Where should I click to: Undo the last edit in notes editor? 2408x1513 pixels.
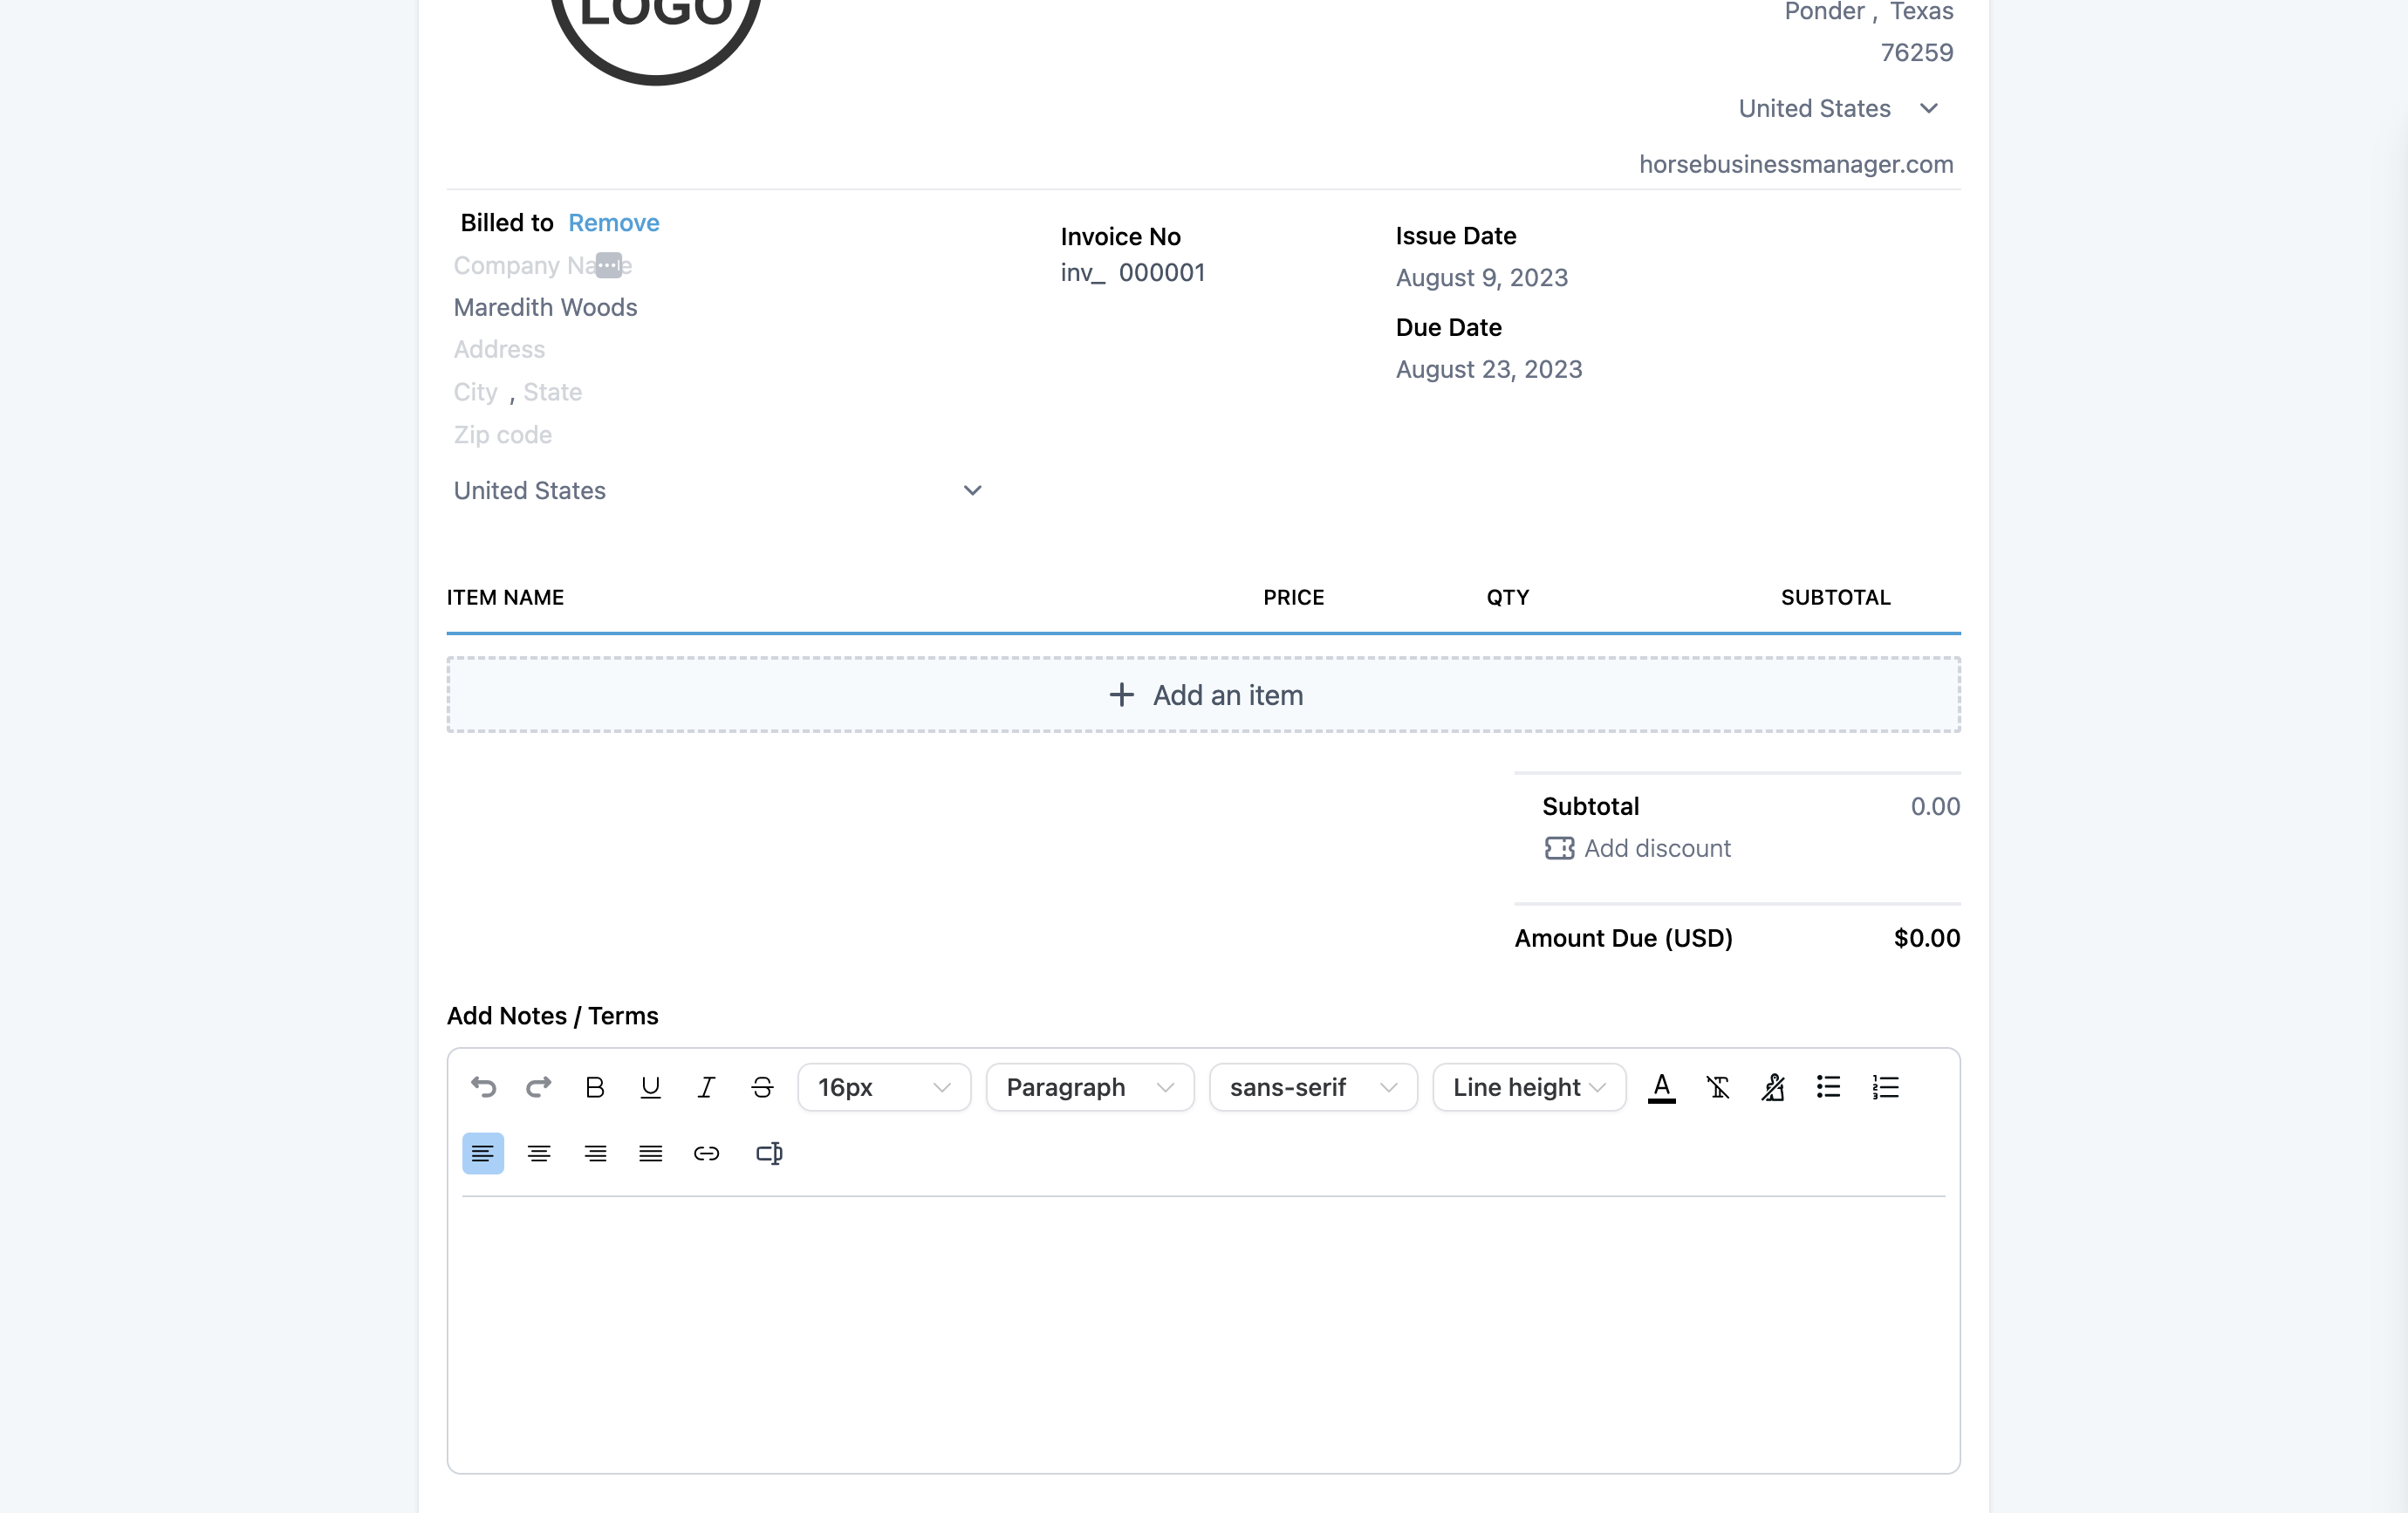(483, 1087)
